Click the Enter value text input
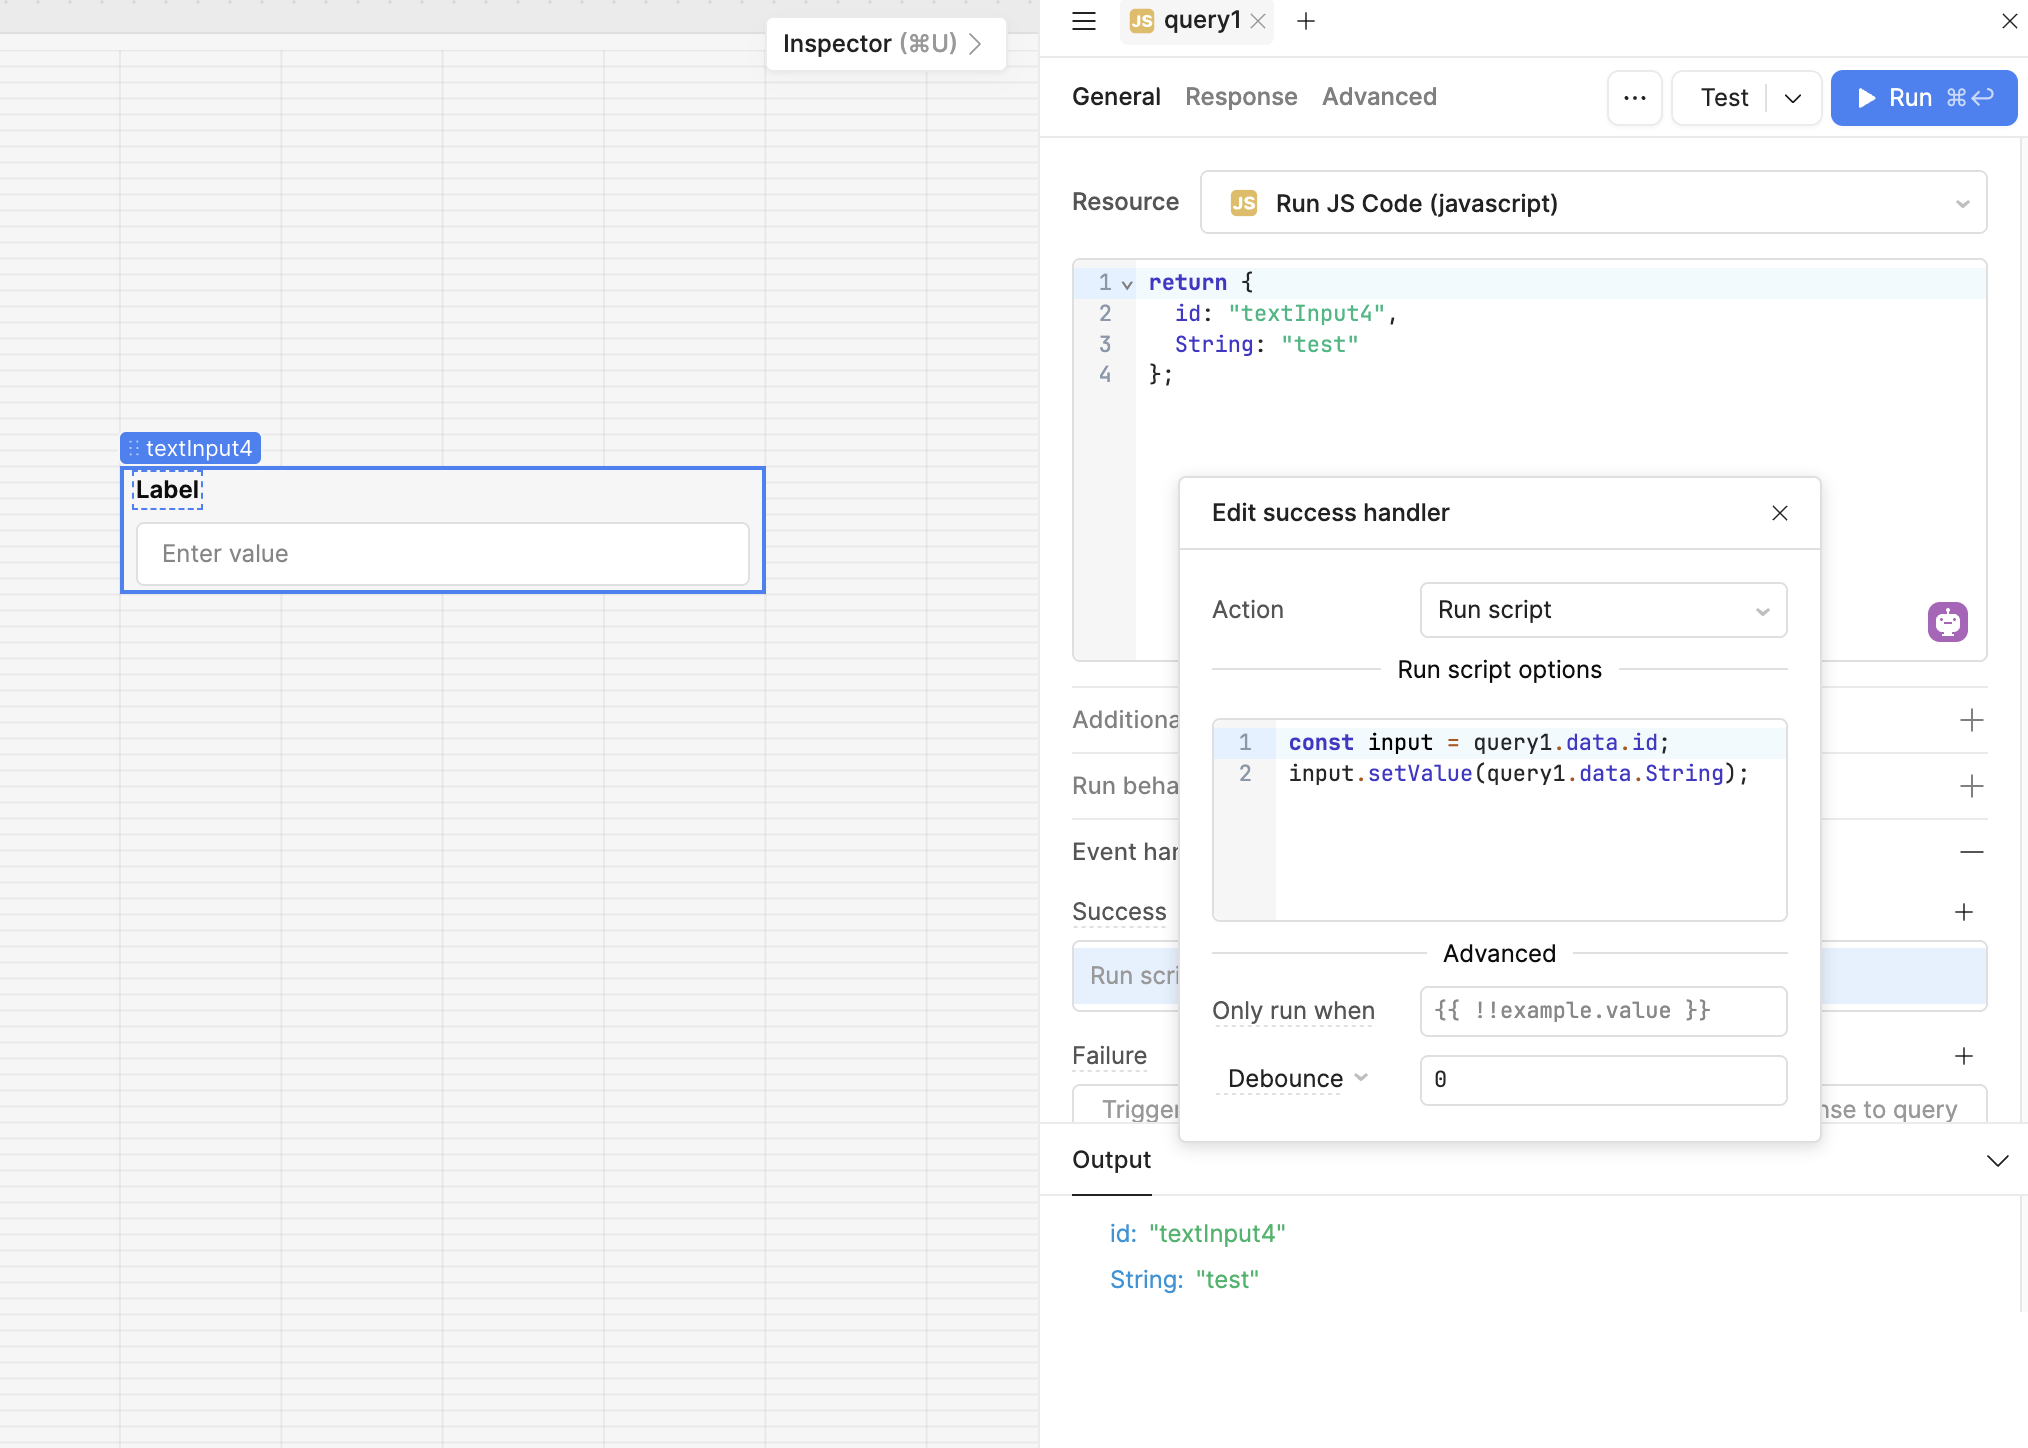 (x=442, y=554)
